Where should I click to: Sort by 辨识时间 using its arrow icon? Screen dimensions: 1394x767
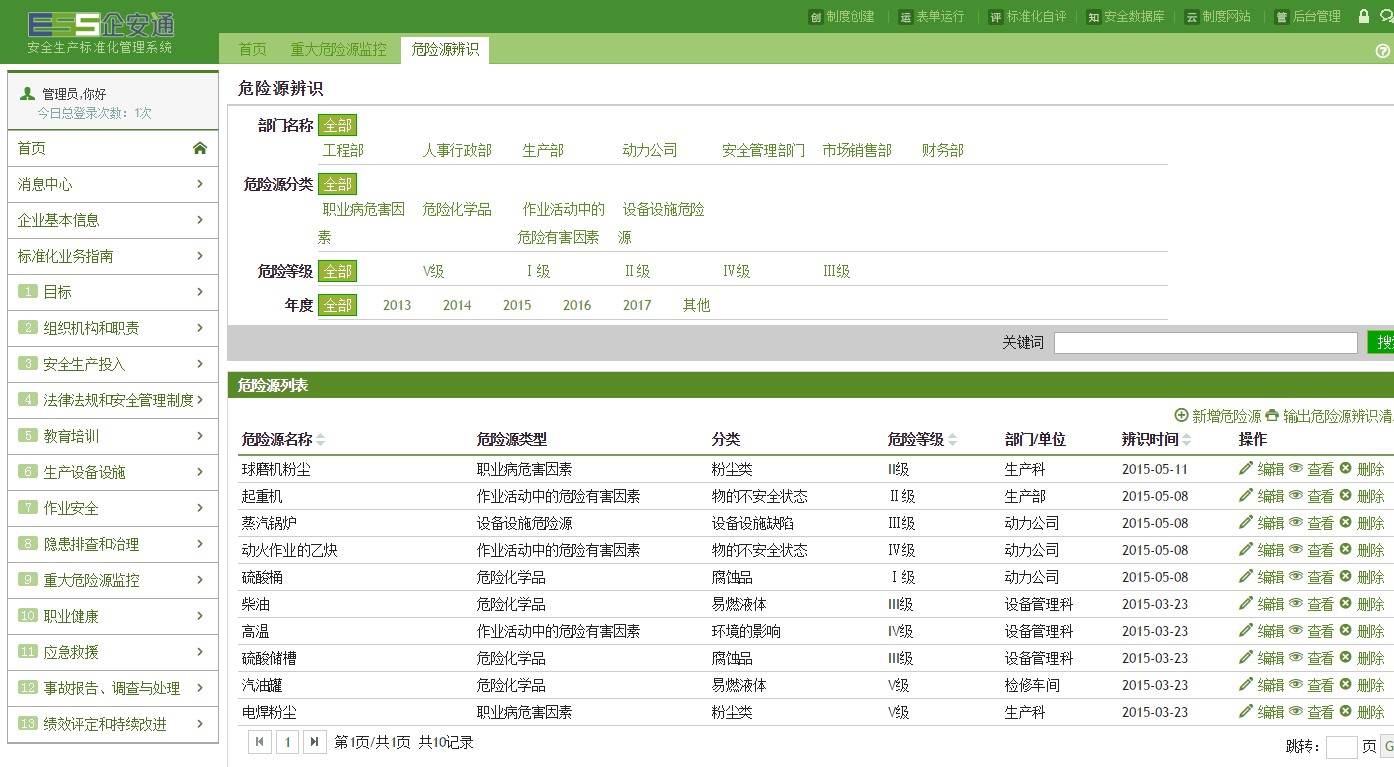pos(1187,440)
